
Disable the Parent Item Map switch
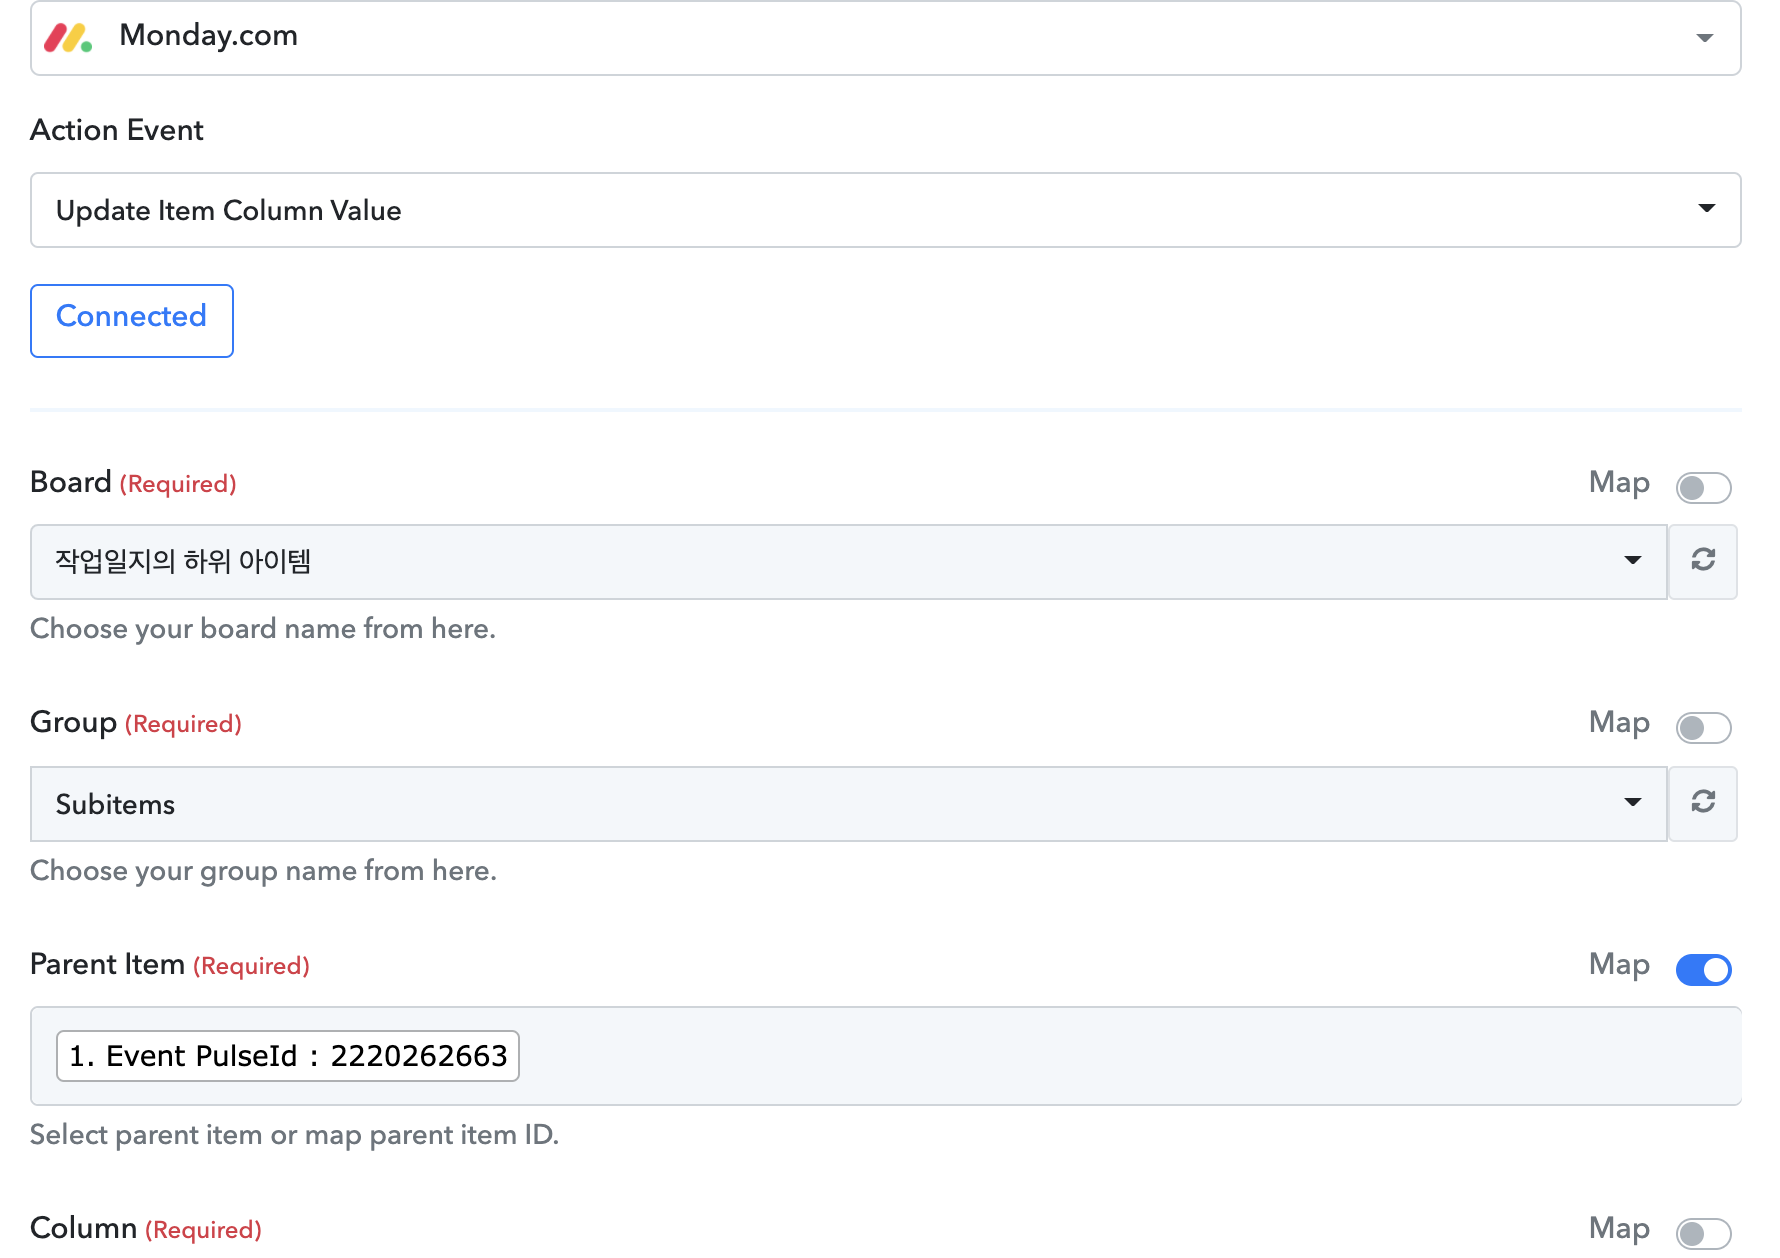(x=1703, y=969)
